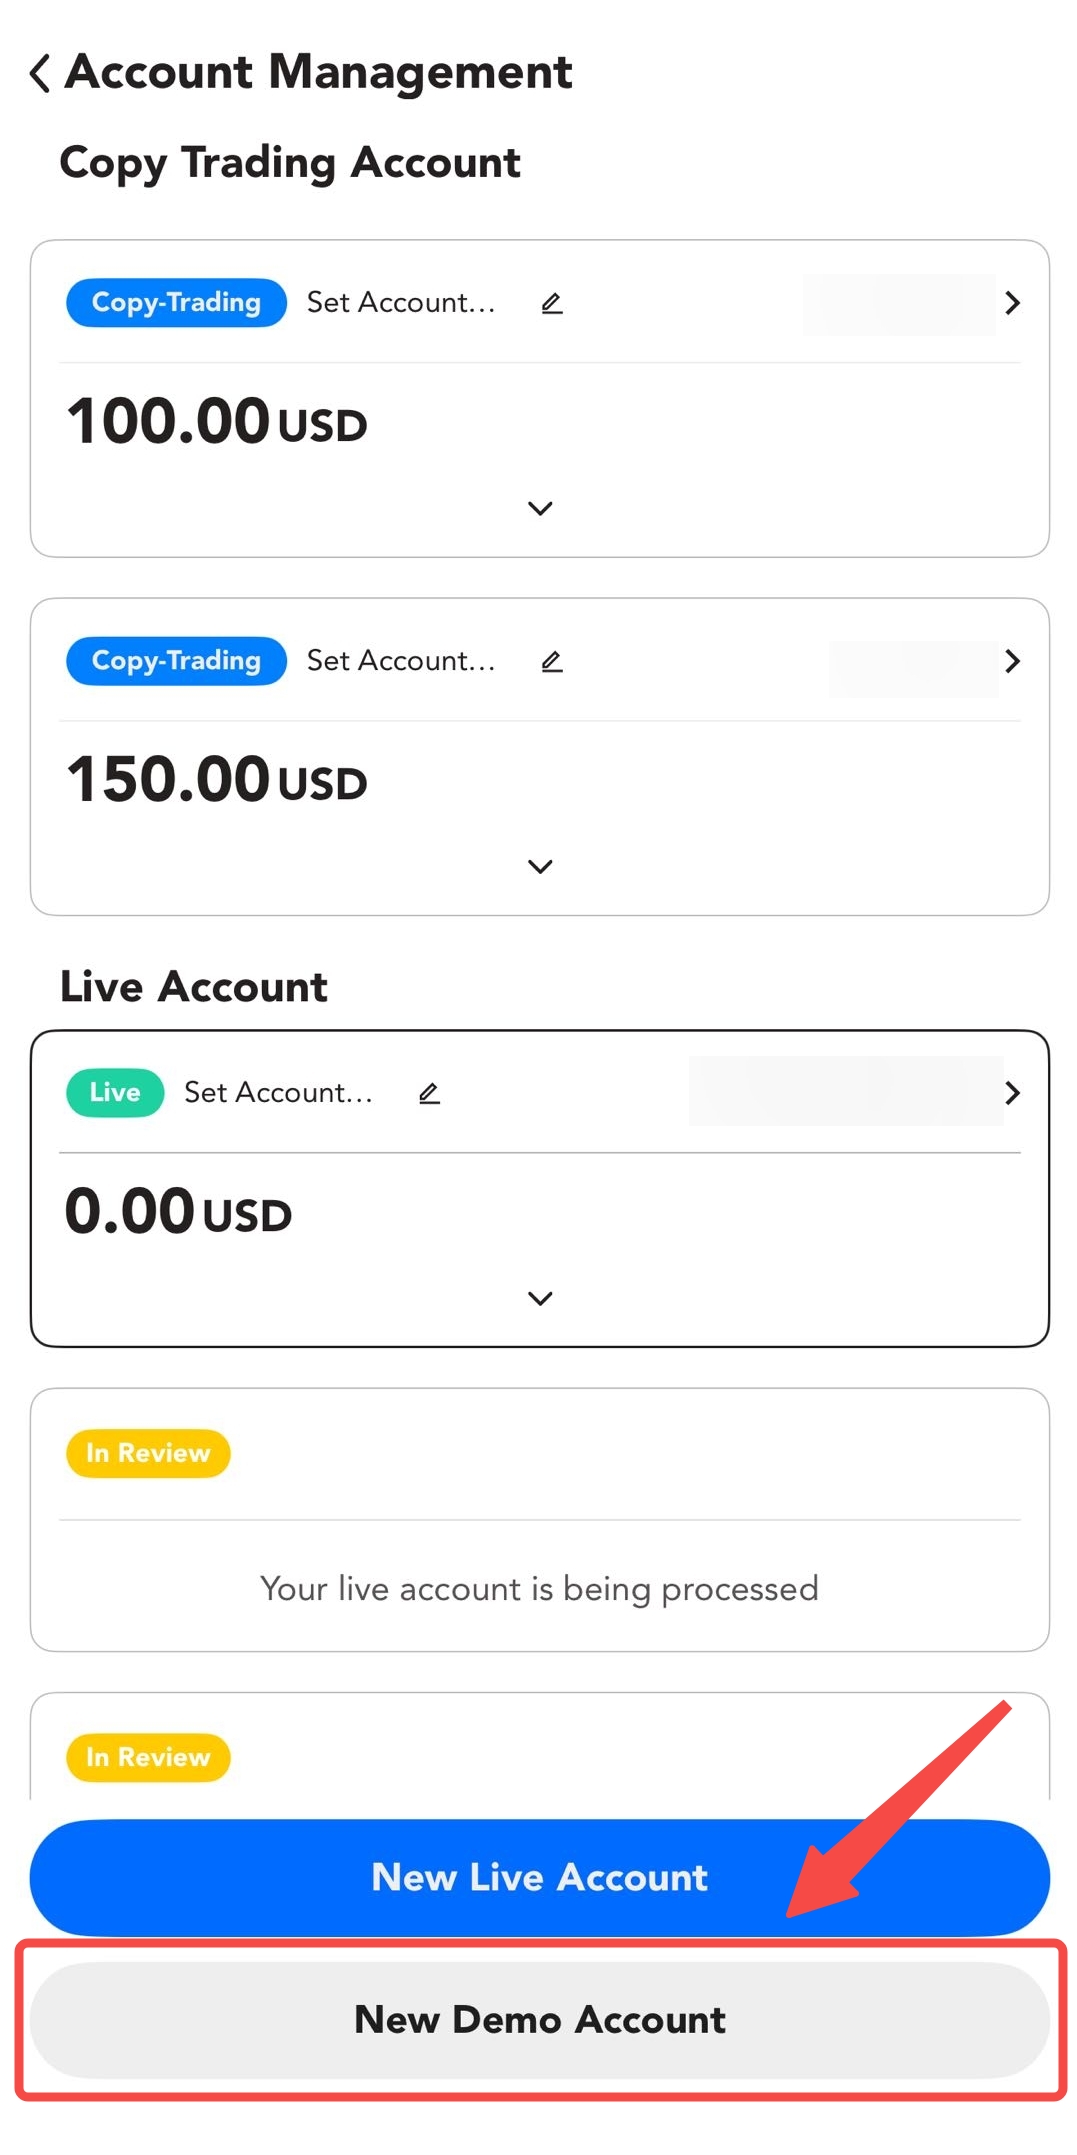Tap the back arrow beside Account Management
The height and width of the screenshot is (2155, 1077).
(x=40, y=73)
